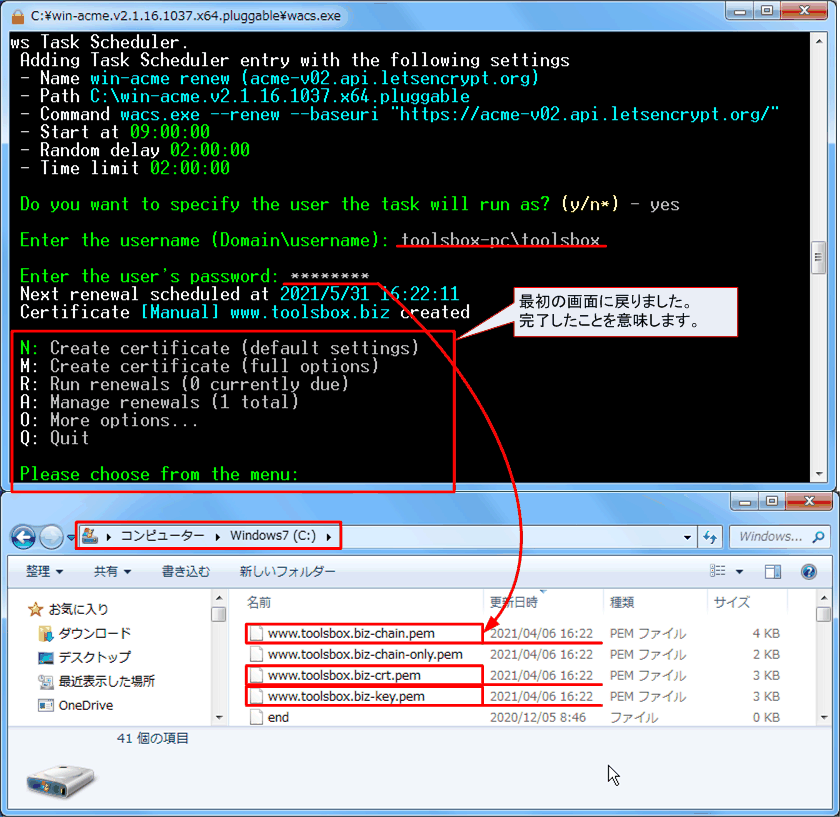Click the file icon of the end file
Image resolution: width=840 pixels, height=817 pixels.
257,717
